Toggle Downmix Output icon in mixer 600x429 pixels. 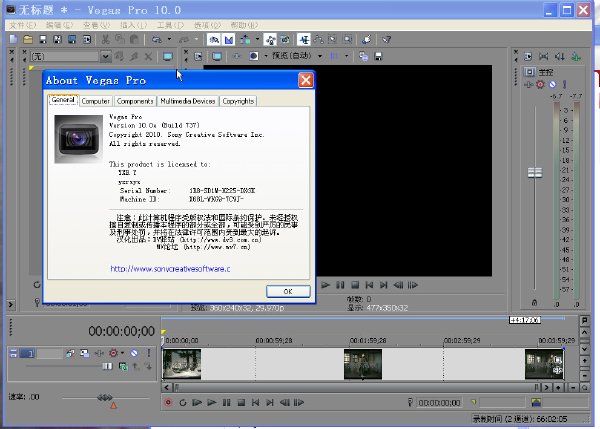543,57
